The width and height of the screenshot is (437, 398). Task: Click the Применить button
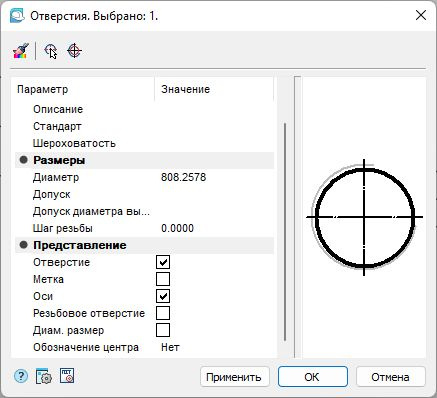click(235, 377)
